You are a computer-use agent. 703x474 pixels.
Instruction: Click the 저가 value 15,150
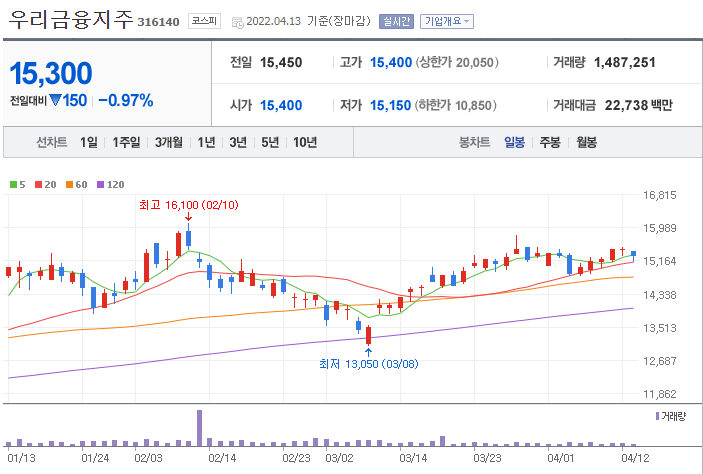(391, 105)
